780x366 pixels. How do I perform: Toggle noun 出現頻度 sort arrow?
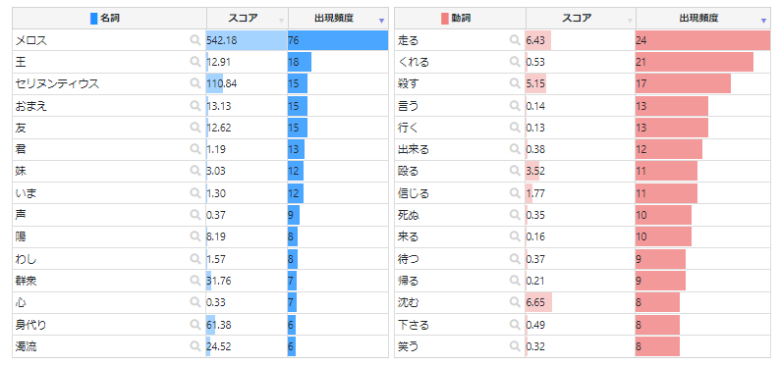[381, 20]
